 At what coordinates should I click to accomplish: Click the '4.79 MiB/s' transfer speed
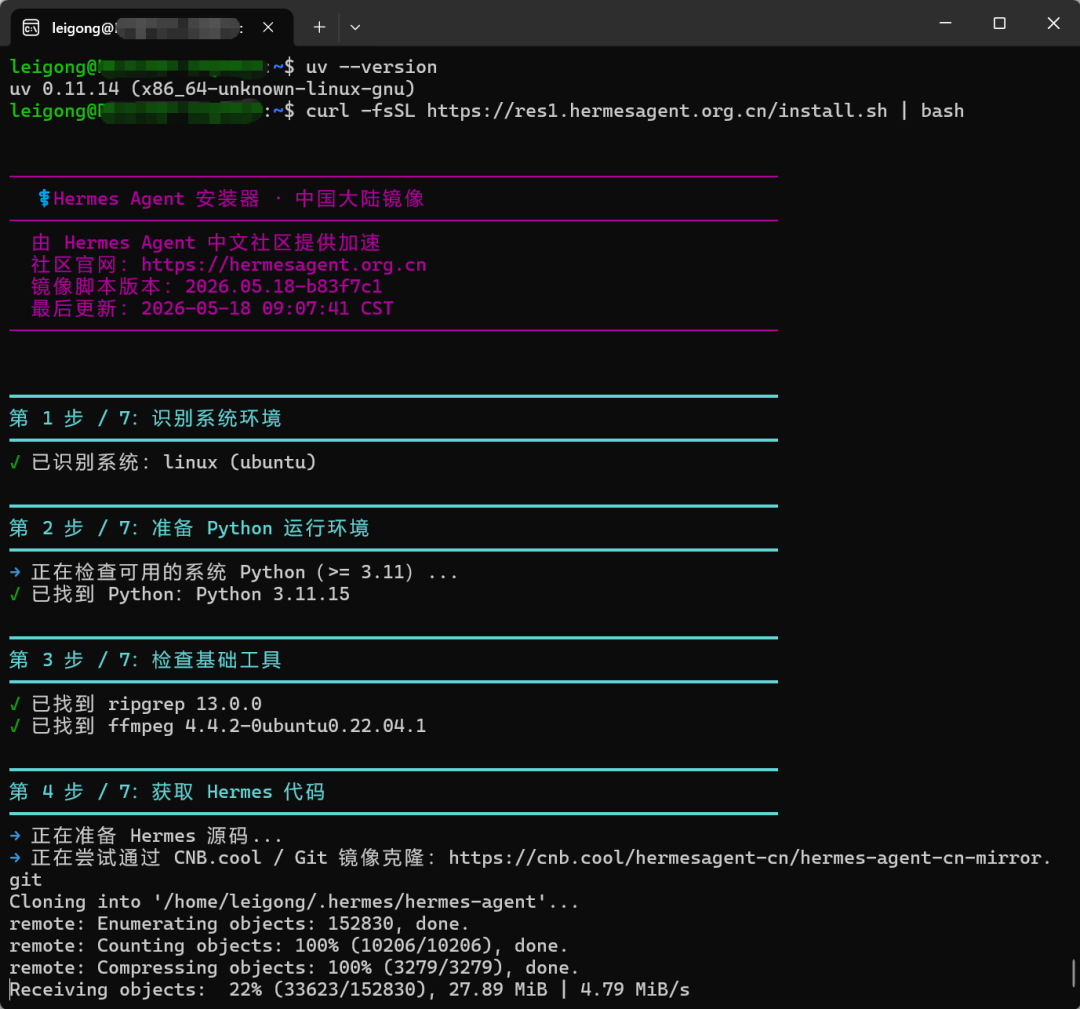[634, 990]
